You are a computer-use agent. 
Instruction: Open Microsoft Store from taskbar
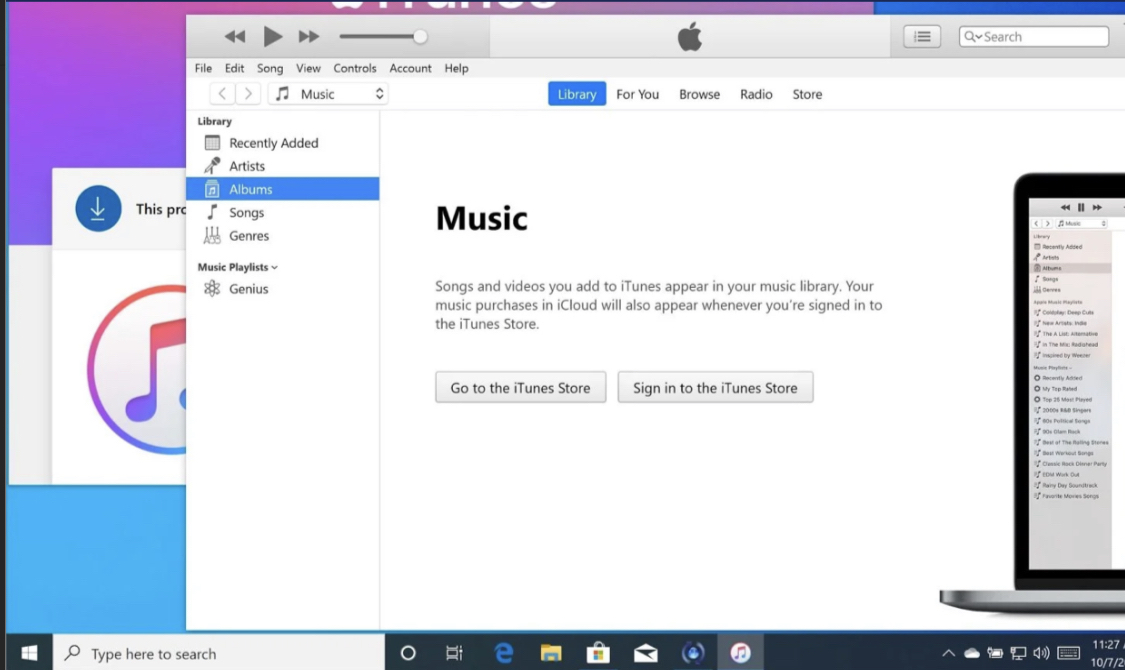[598, 653]
